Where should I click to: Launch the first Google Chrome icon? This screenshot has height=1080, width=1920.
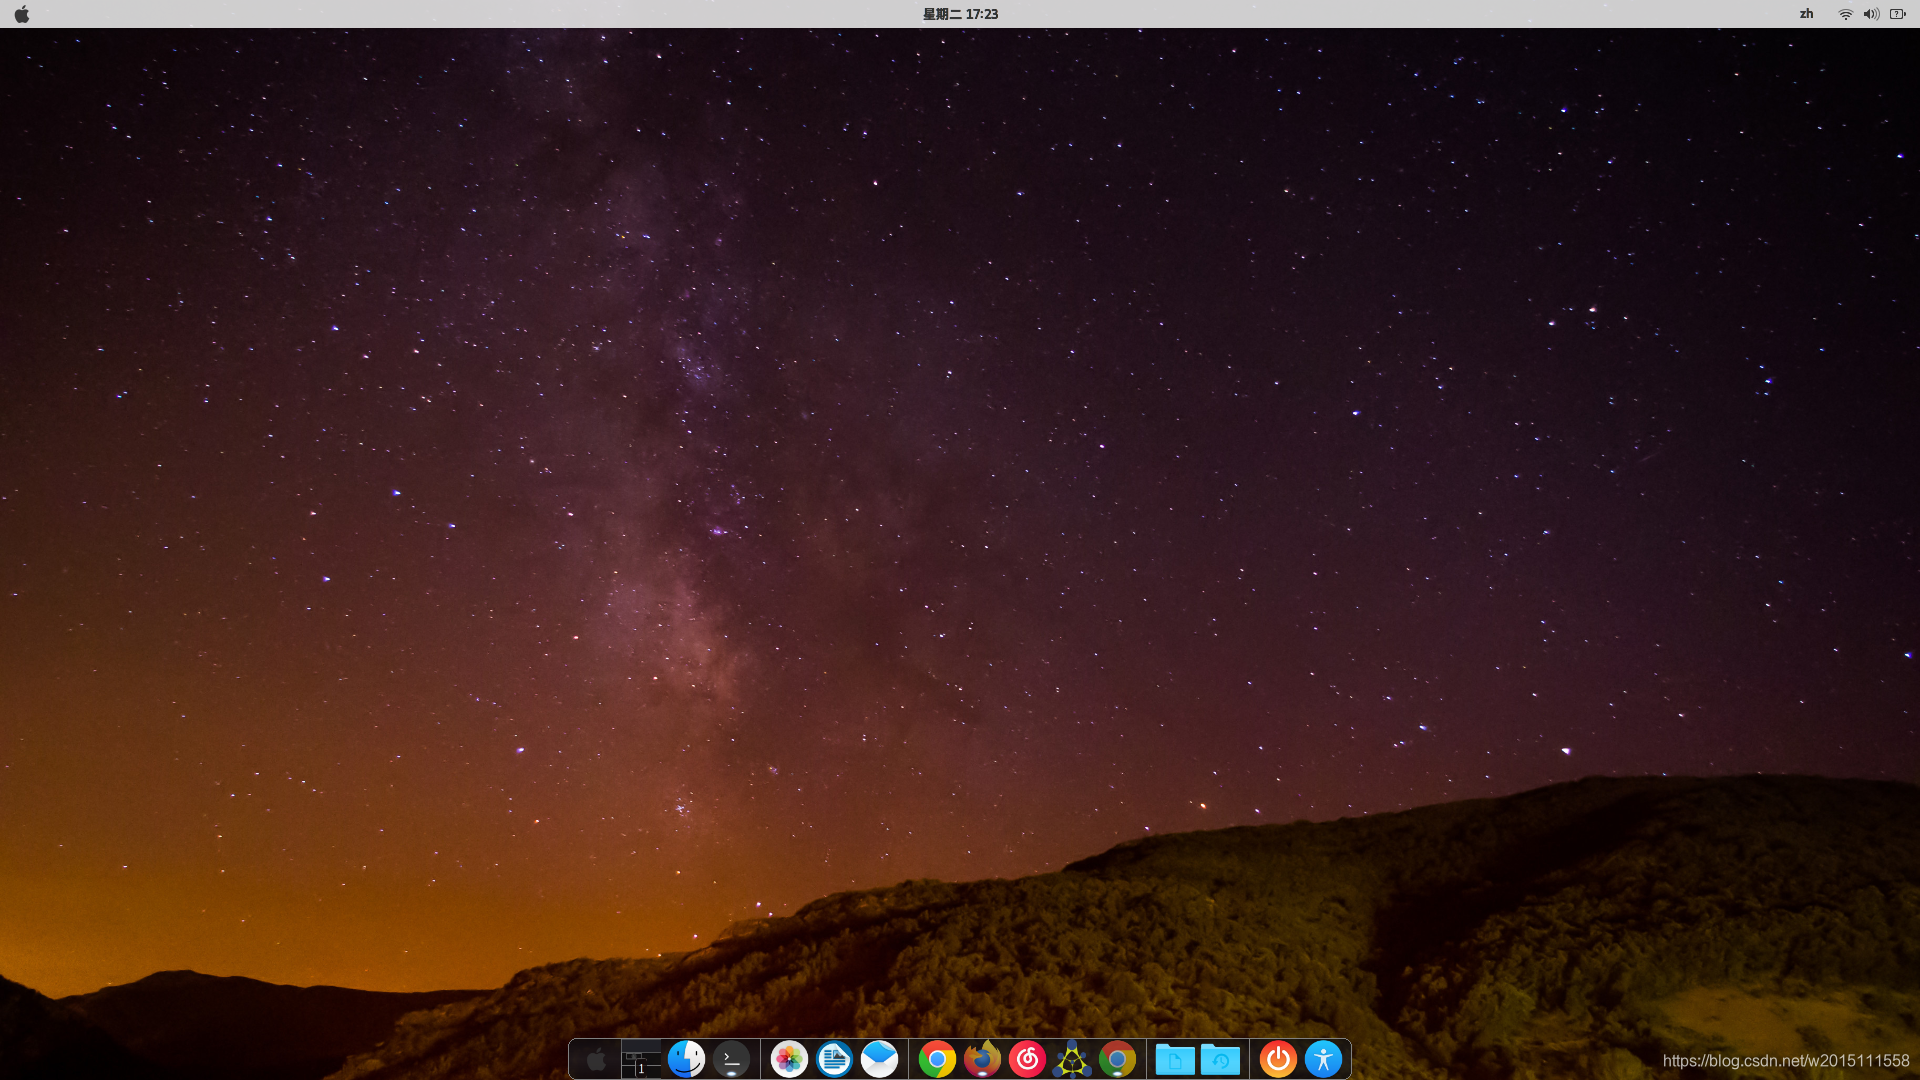[937, 1059]
